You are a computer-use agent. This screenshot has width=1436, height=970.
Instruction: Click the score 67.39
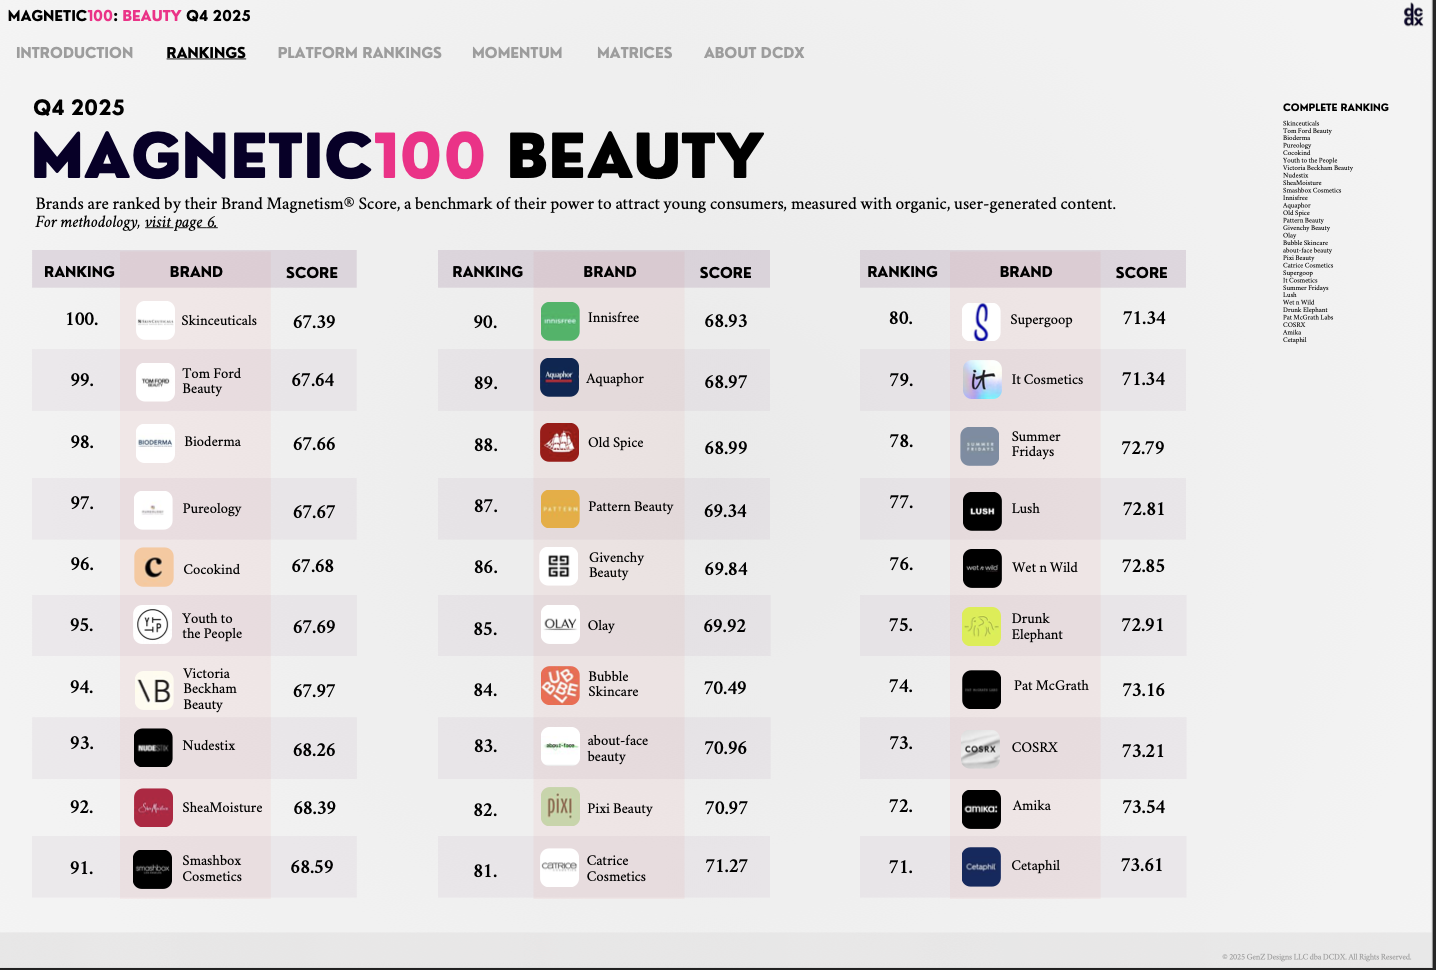[314, 322]
